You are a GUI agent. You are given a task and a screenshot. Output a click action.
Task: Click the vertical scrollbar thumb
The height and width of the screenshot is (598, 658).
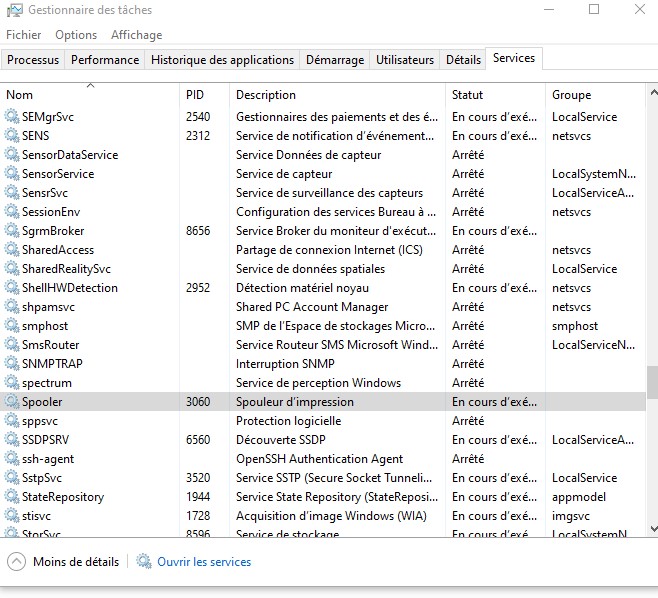pos(652,382)
